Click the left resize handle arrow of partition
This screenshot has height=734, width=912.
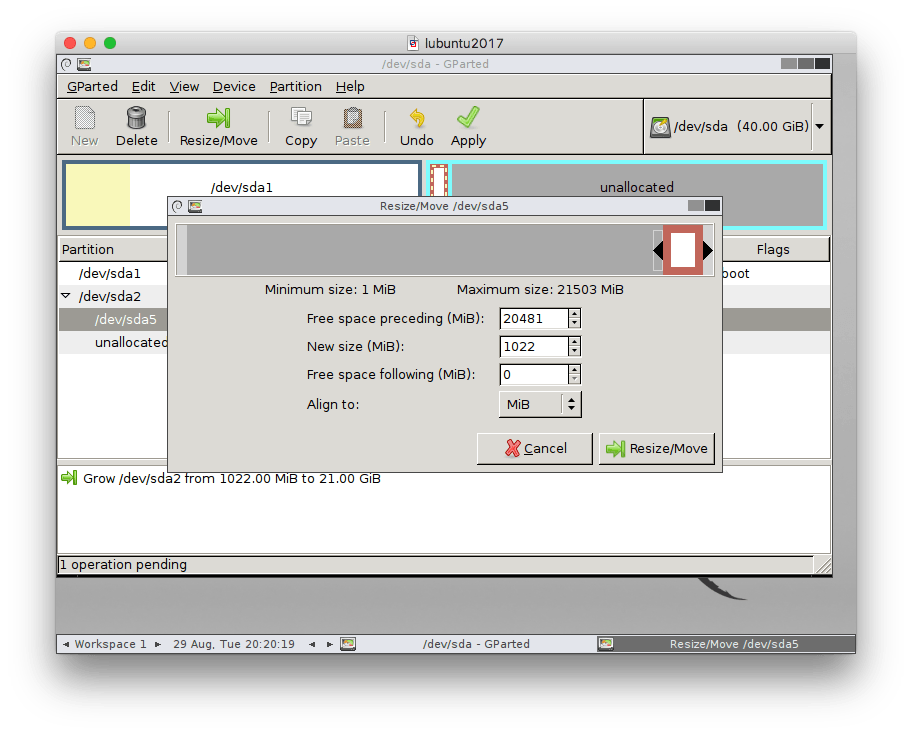658,251
